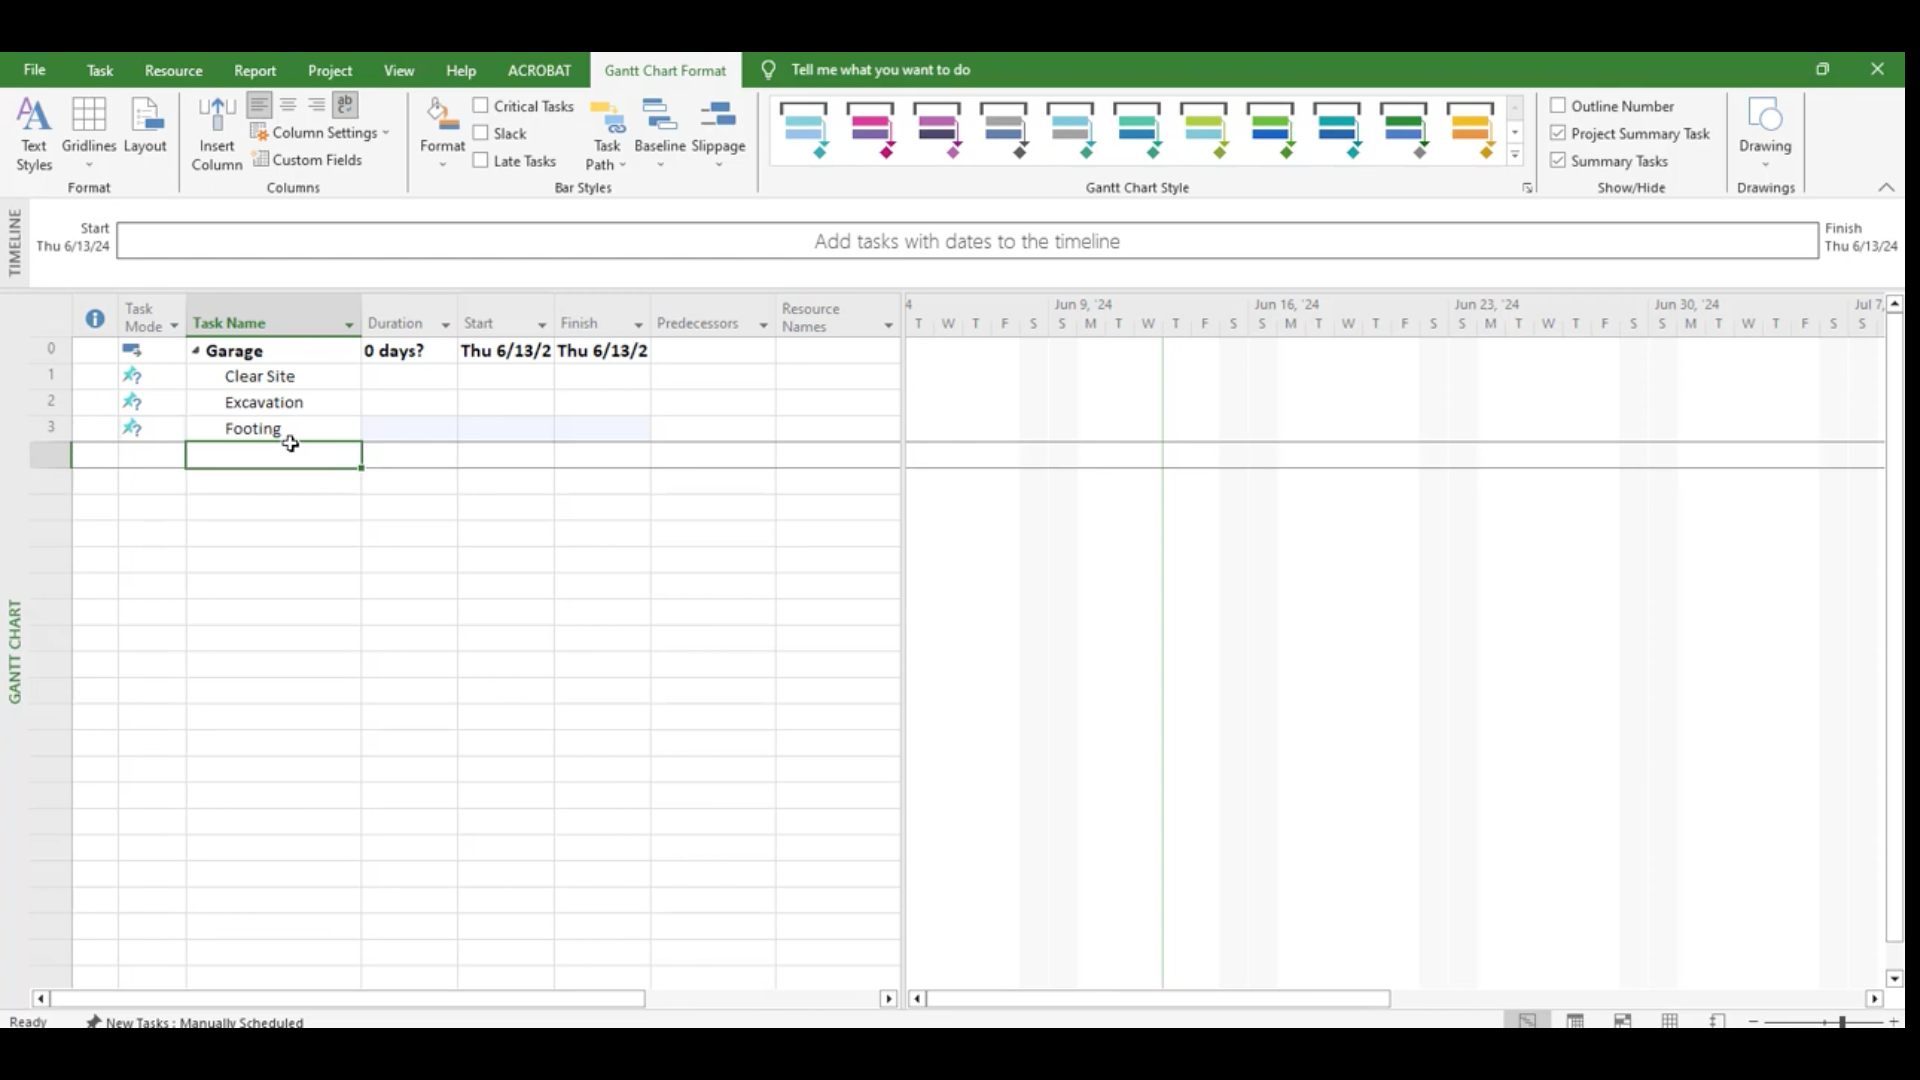1920x1080 pixels.
Task: Collapse the Garage summary task
Action: (197, 351)
